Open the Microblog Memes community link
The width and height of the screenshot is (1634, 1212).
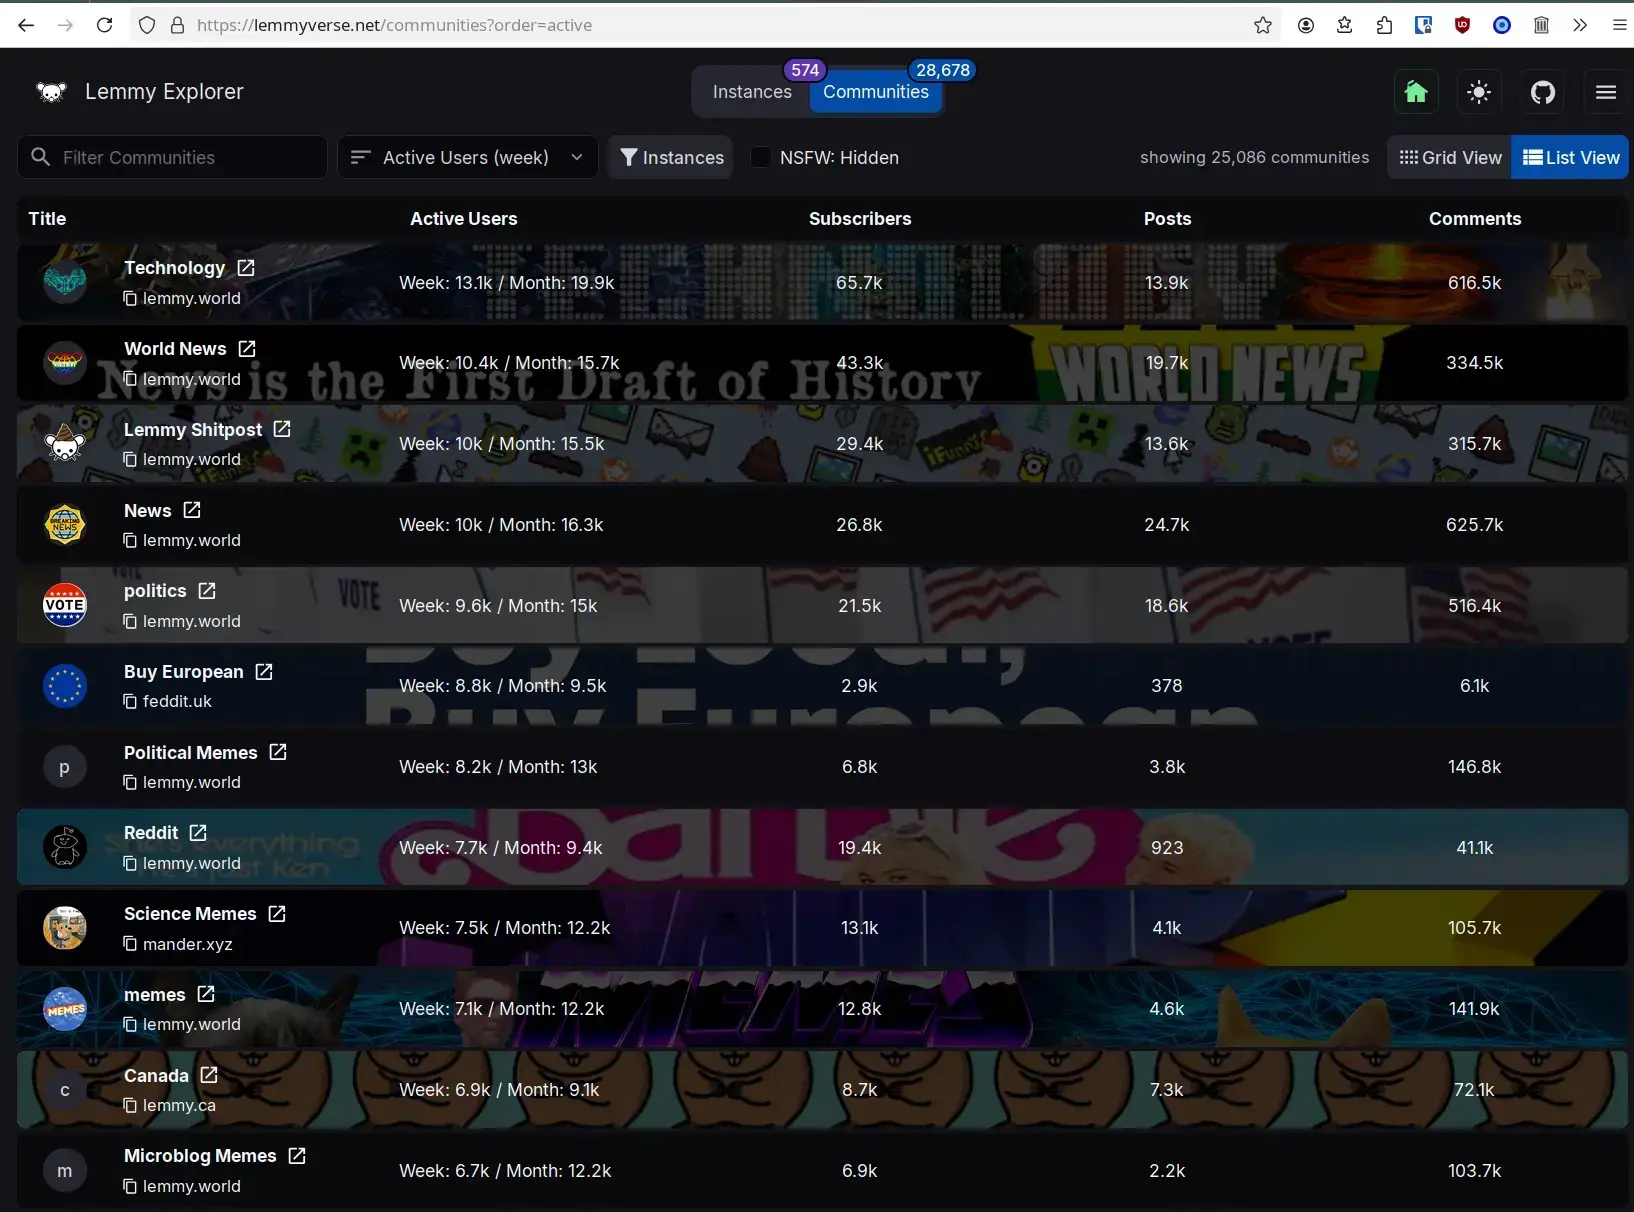(200, 1156)
